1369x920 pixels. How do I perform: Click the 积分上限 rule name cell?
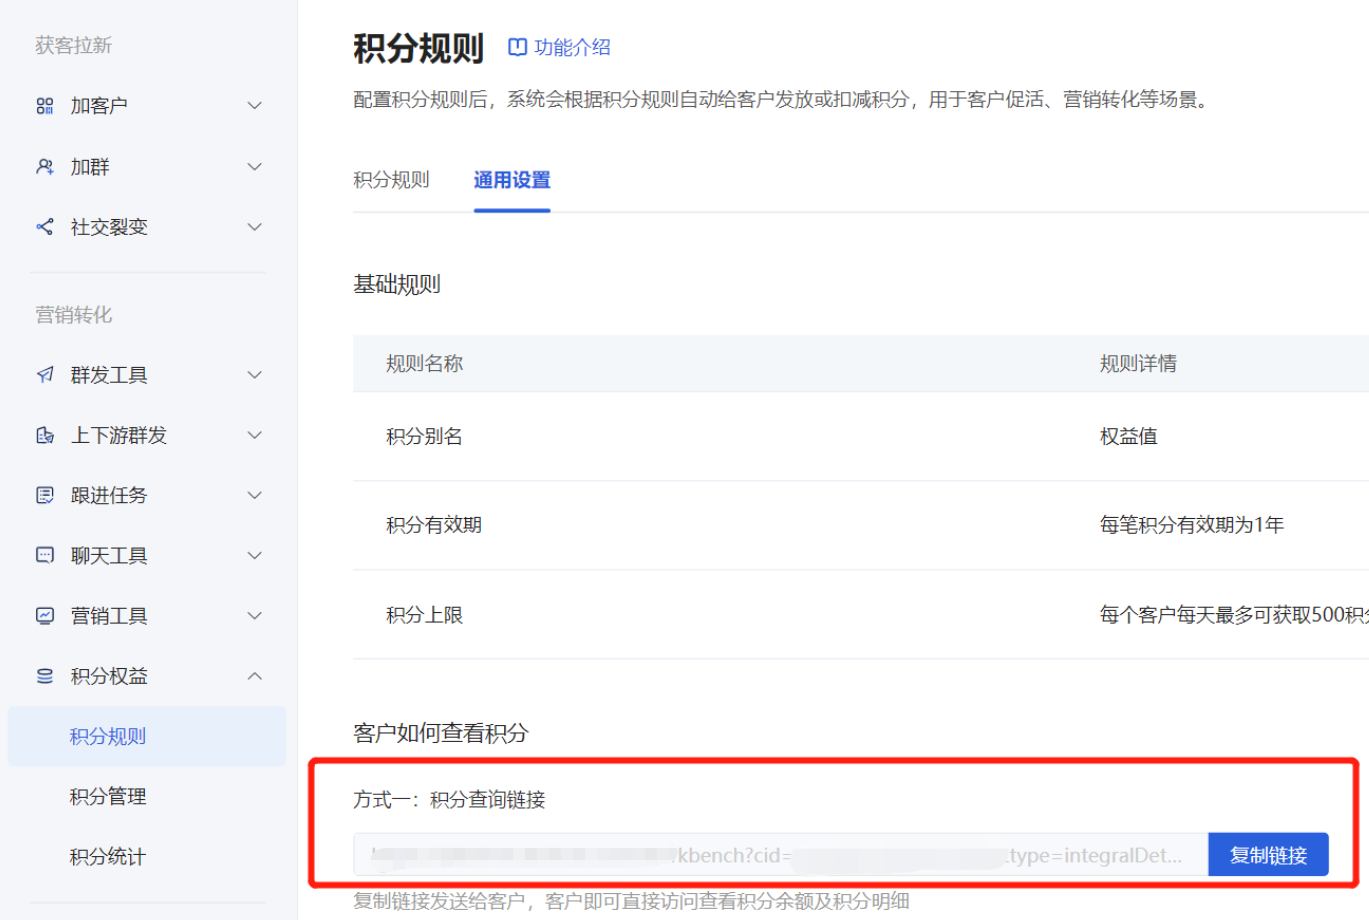(x=424, y=615)
